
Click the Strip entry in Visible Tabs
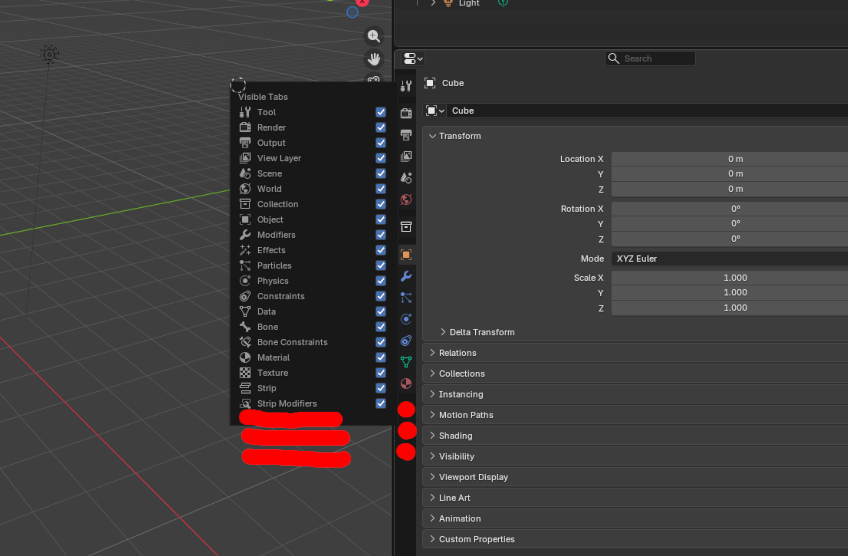[x=267, y=388]
